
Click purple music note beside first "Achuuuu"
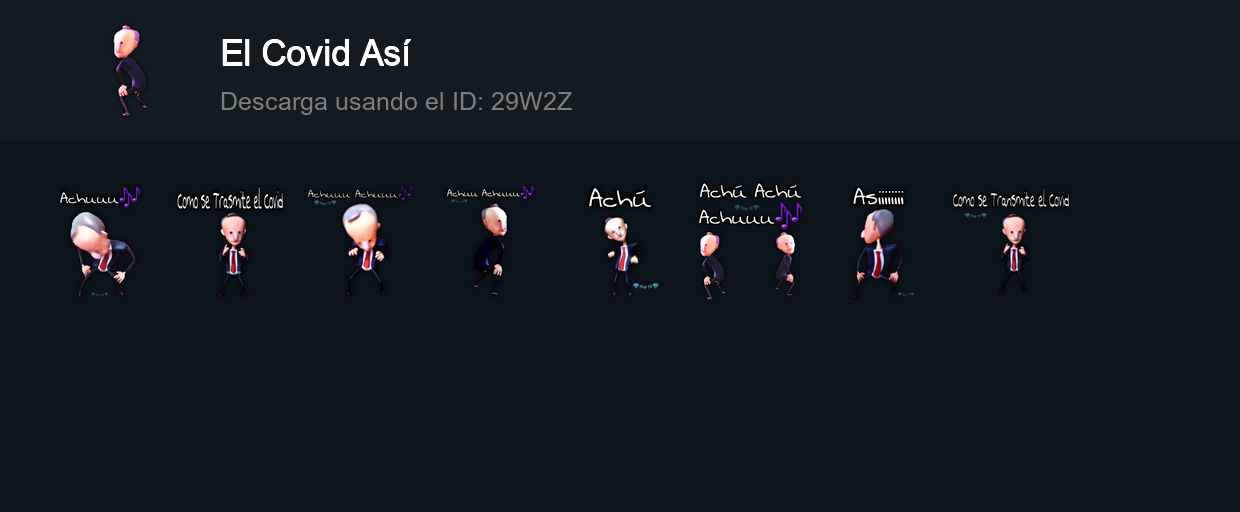coord(130,196)
